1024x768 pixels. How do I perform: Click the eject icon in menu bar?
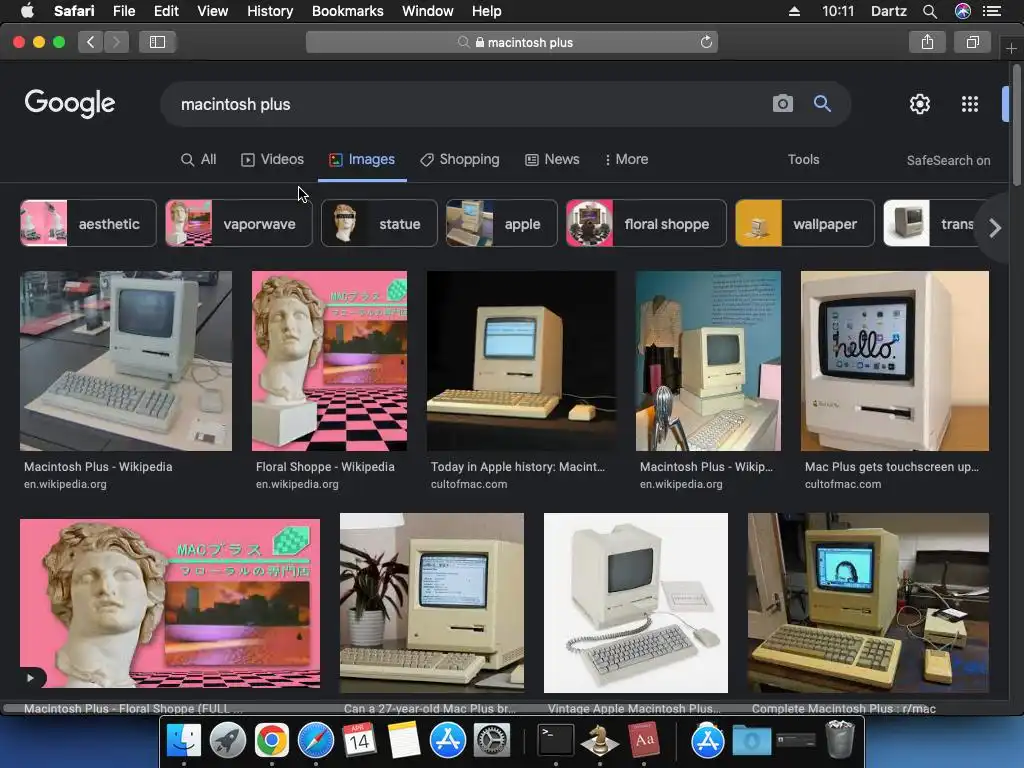click(x=794, y=11)
